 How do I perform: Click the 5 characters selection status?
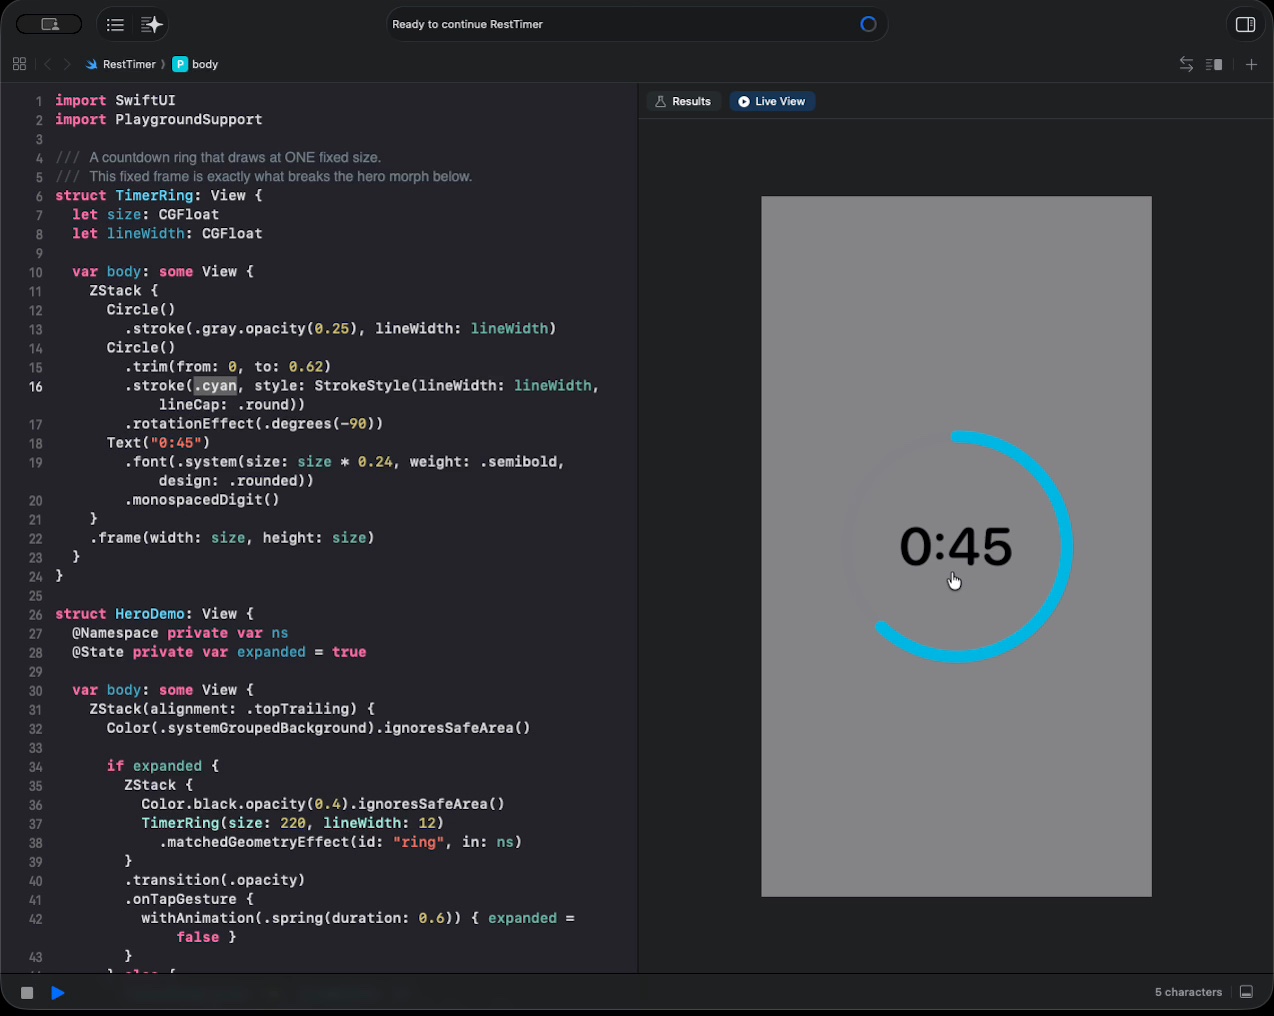[x=1188, y=992]
